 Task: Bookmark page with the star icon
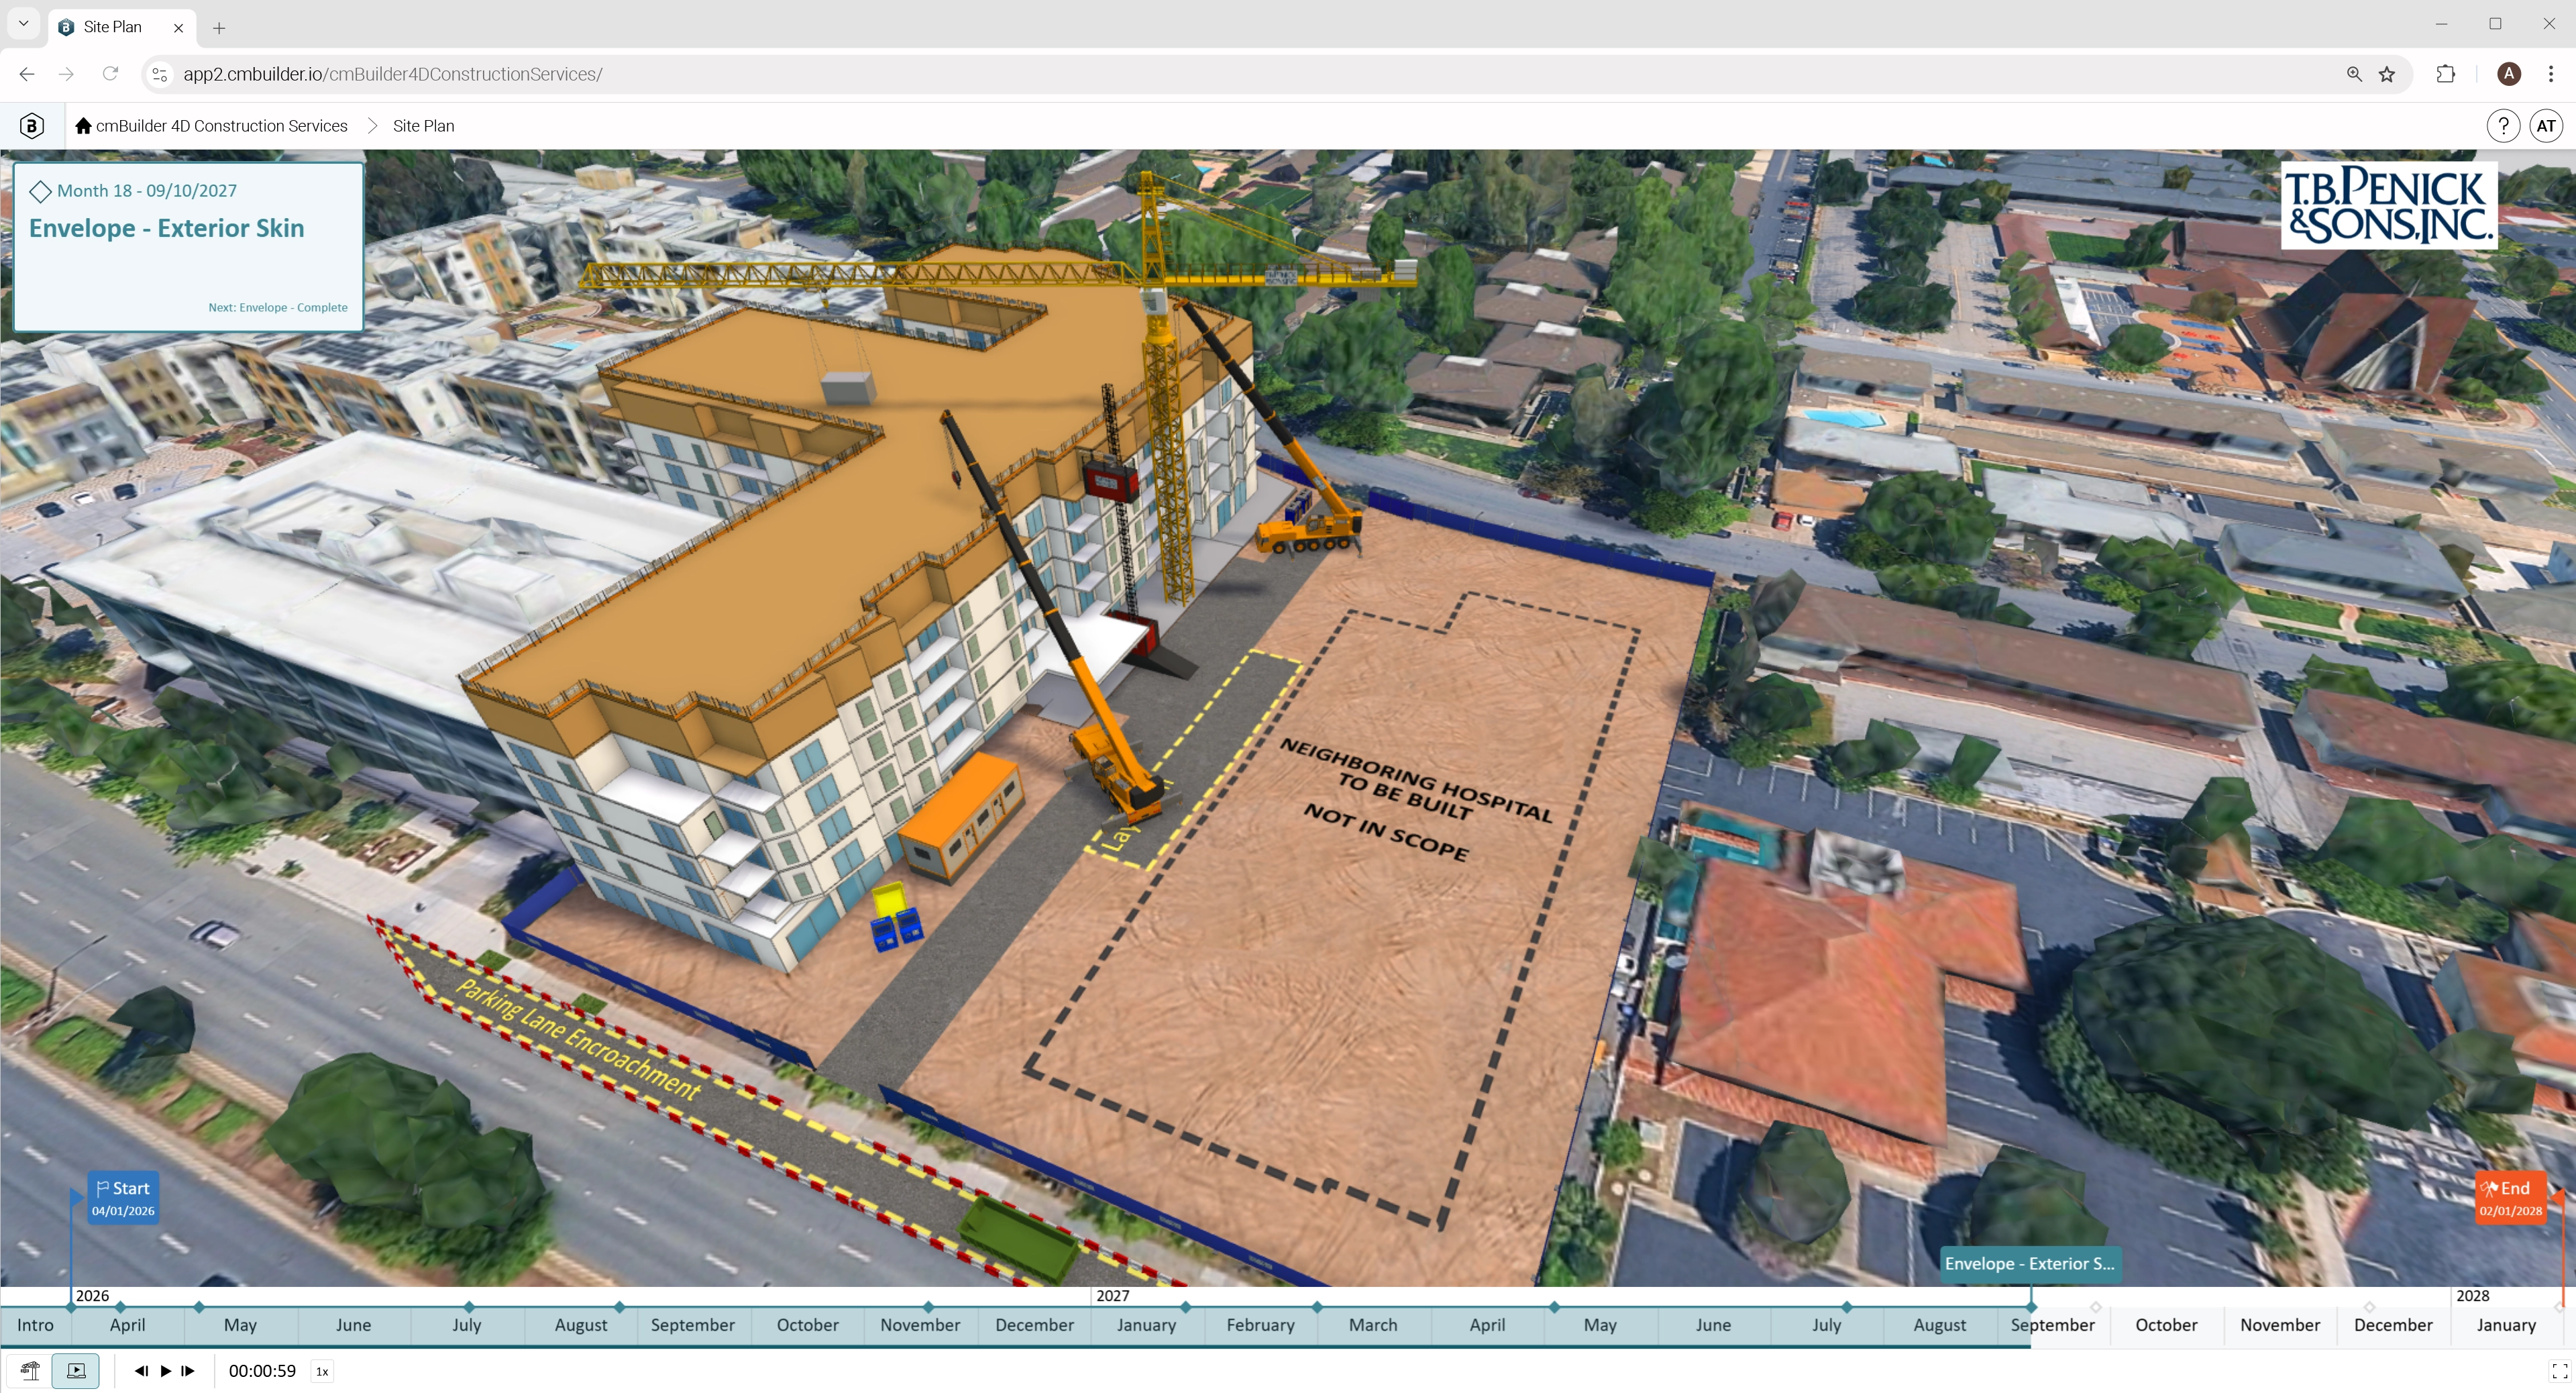(2387, 74)
